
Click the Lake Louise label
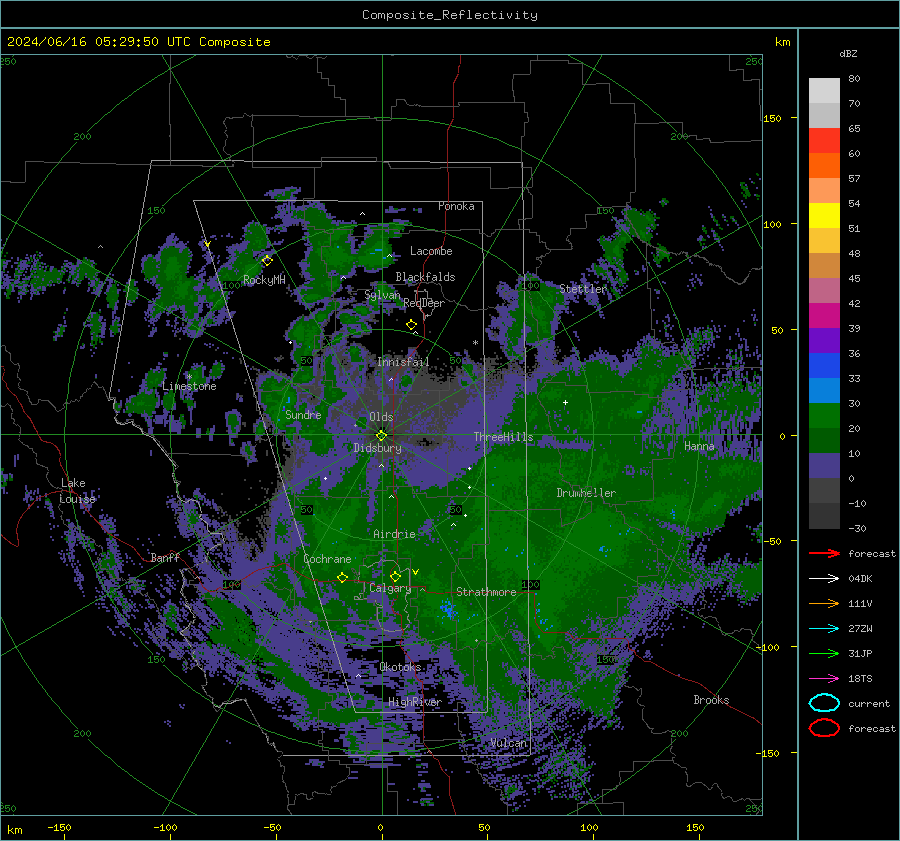(x=77, y=491)
